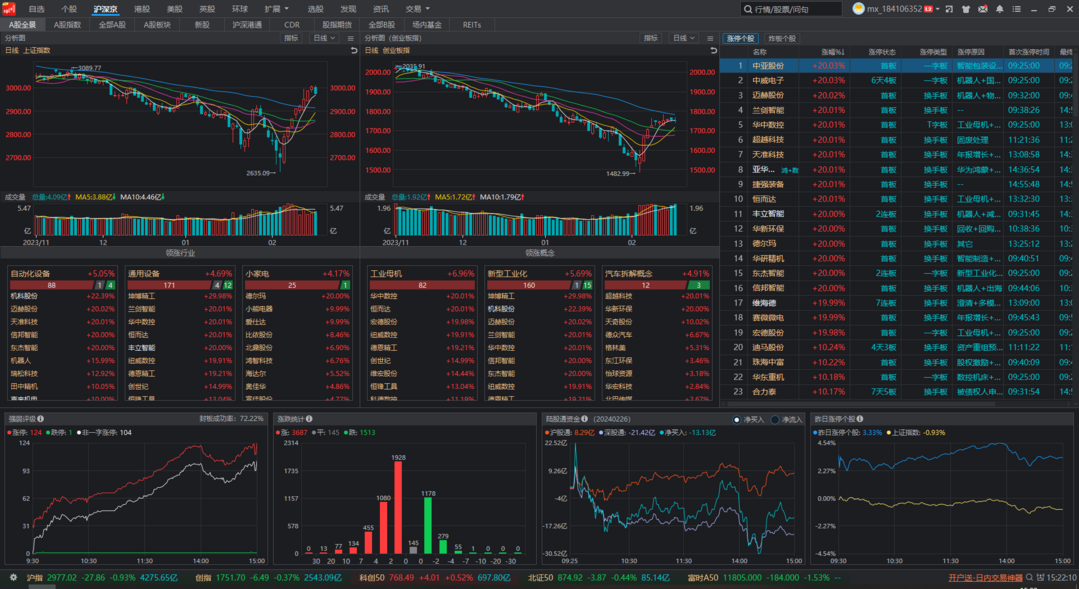Toggle 非一字涨停 legend item
This screenshot has height=589, width=1079.
point(105,432)
